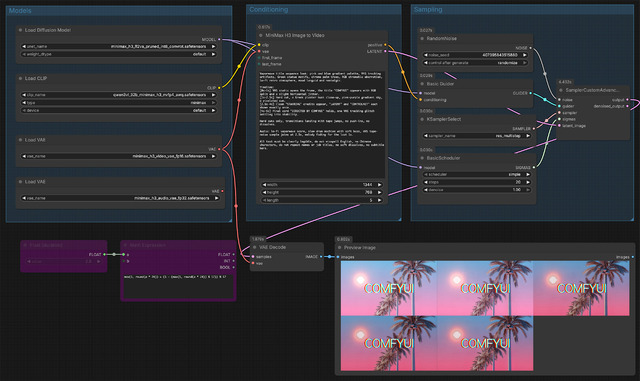
Task: Click the Math Expression node title bar
Action: coord(178,245)
